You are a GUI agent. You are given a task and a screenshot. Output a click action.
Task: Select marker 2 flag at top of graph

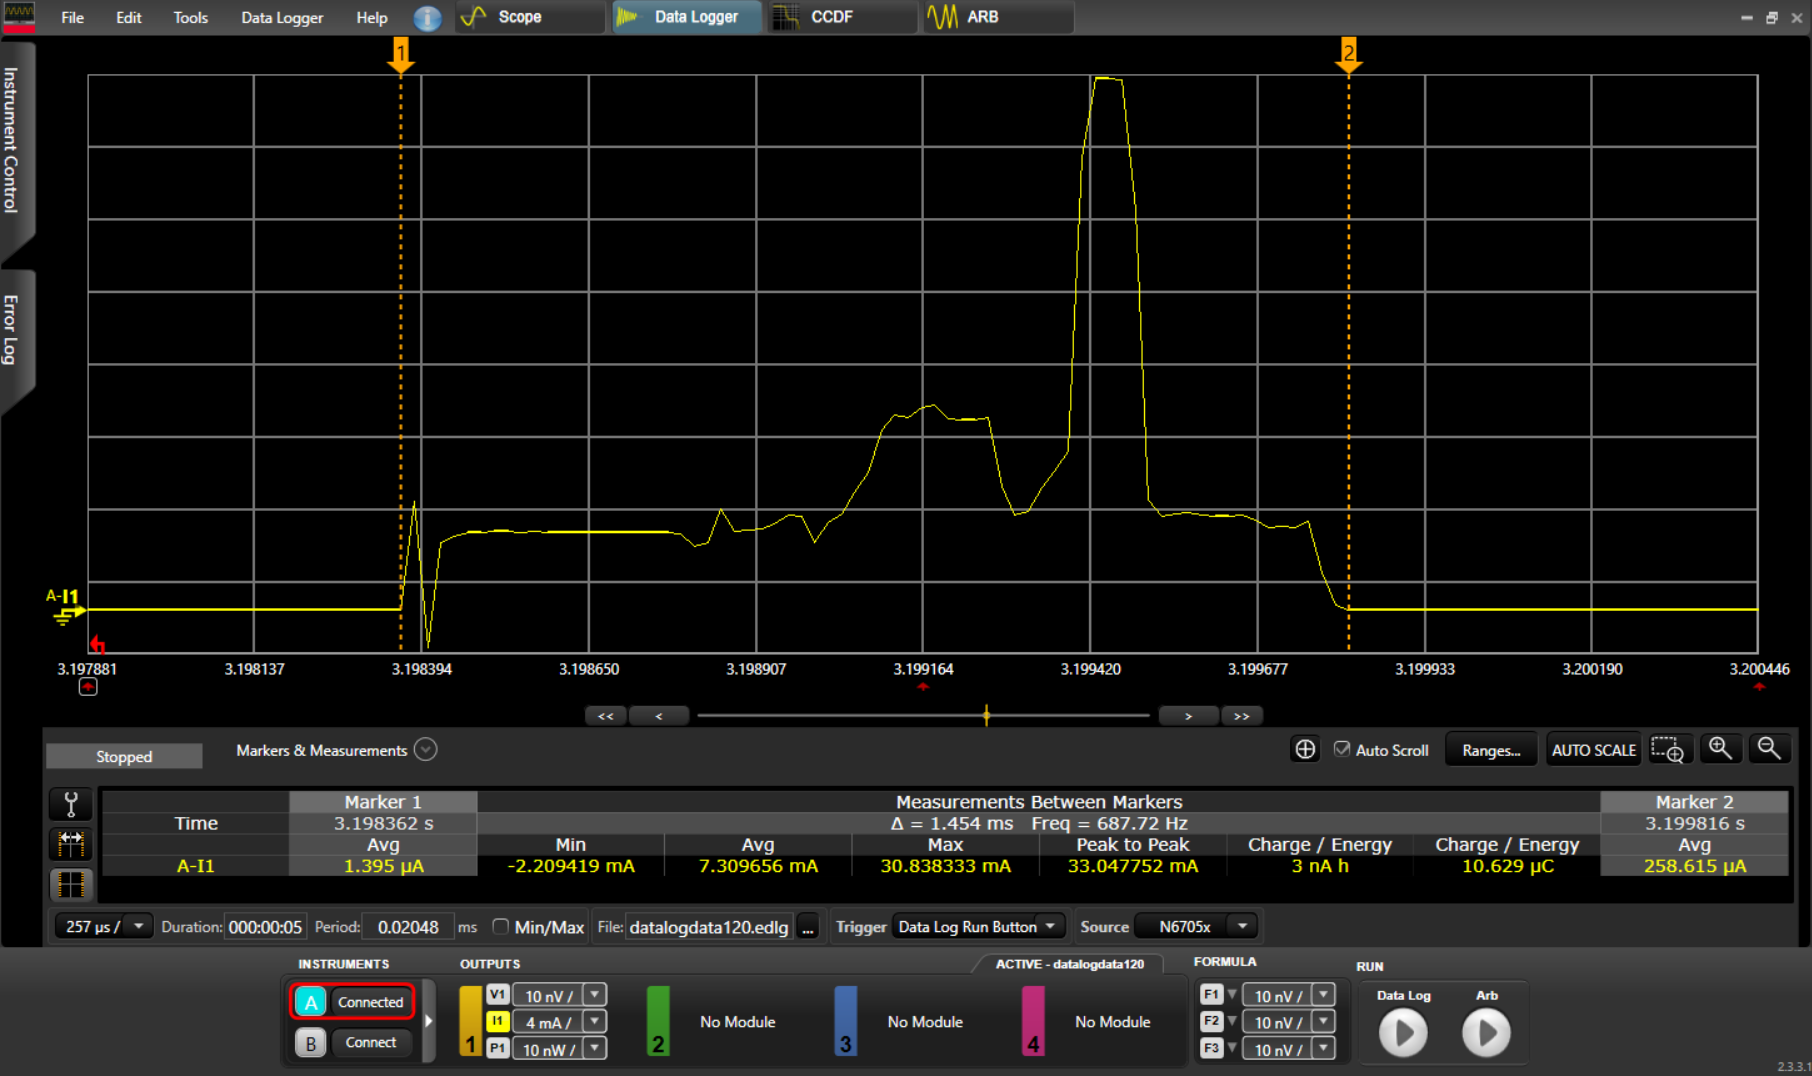point(1349,54)
